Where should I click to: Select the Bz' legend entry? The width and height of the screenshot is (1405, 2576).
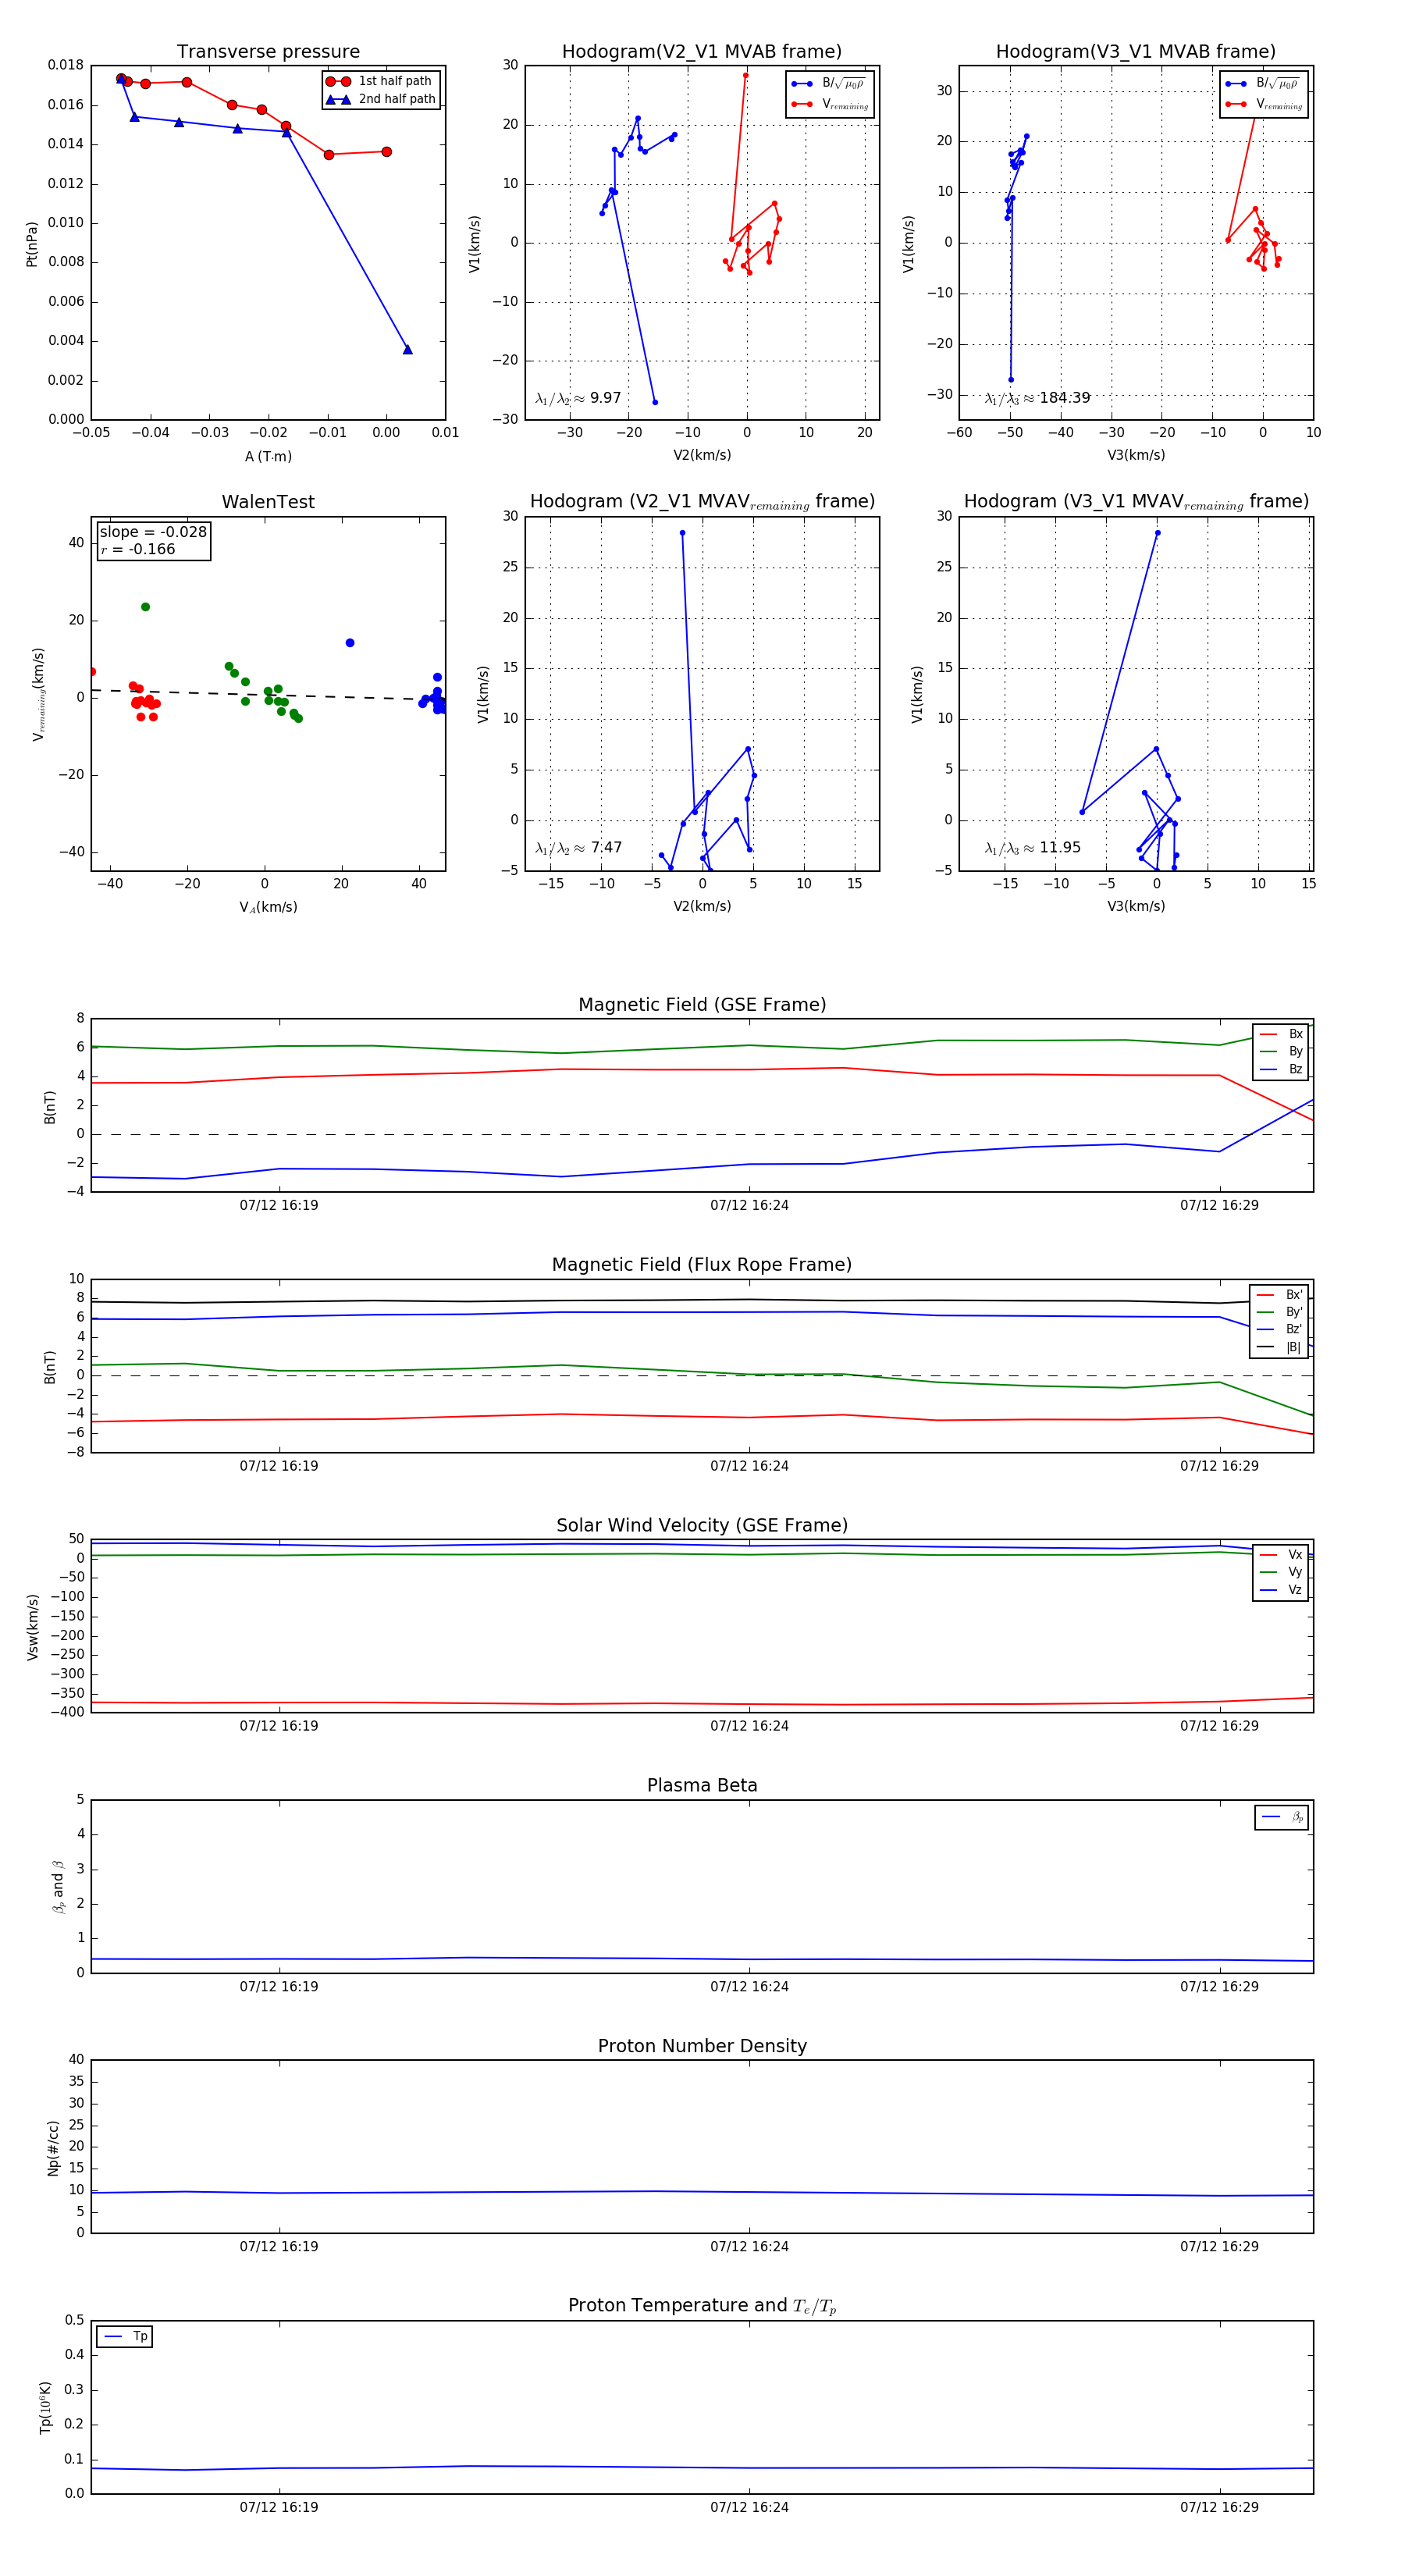[x=1279, y=1329]
